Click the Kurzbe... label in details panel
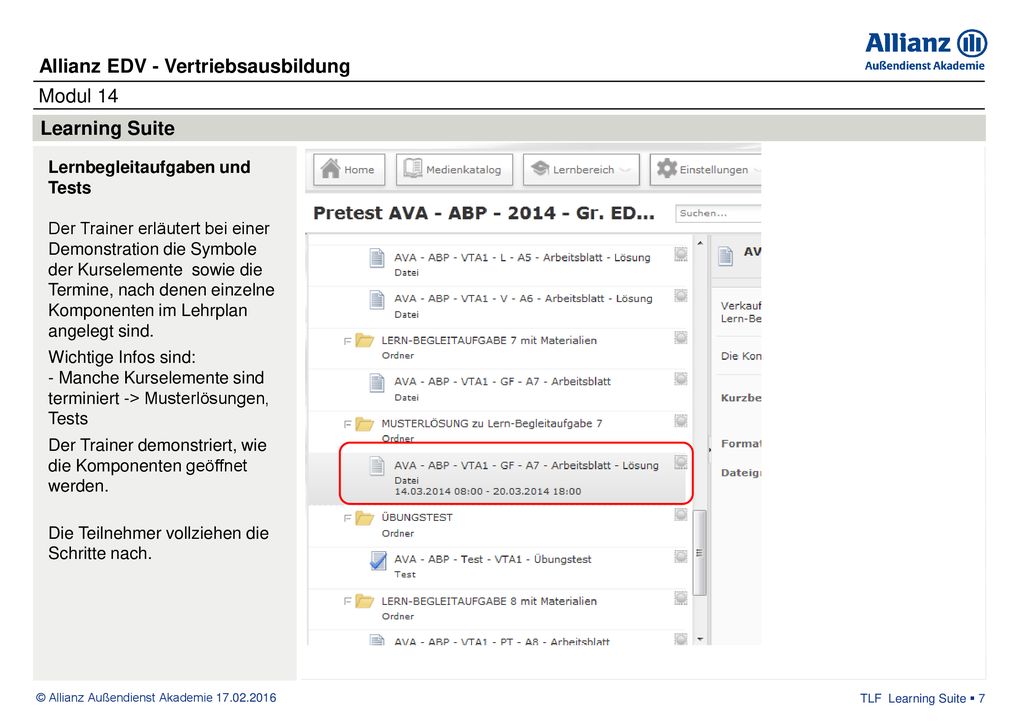This screenshot has height=724, width=1024. [x=741, y=398]
